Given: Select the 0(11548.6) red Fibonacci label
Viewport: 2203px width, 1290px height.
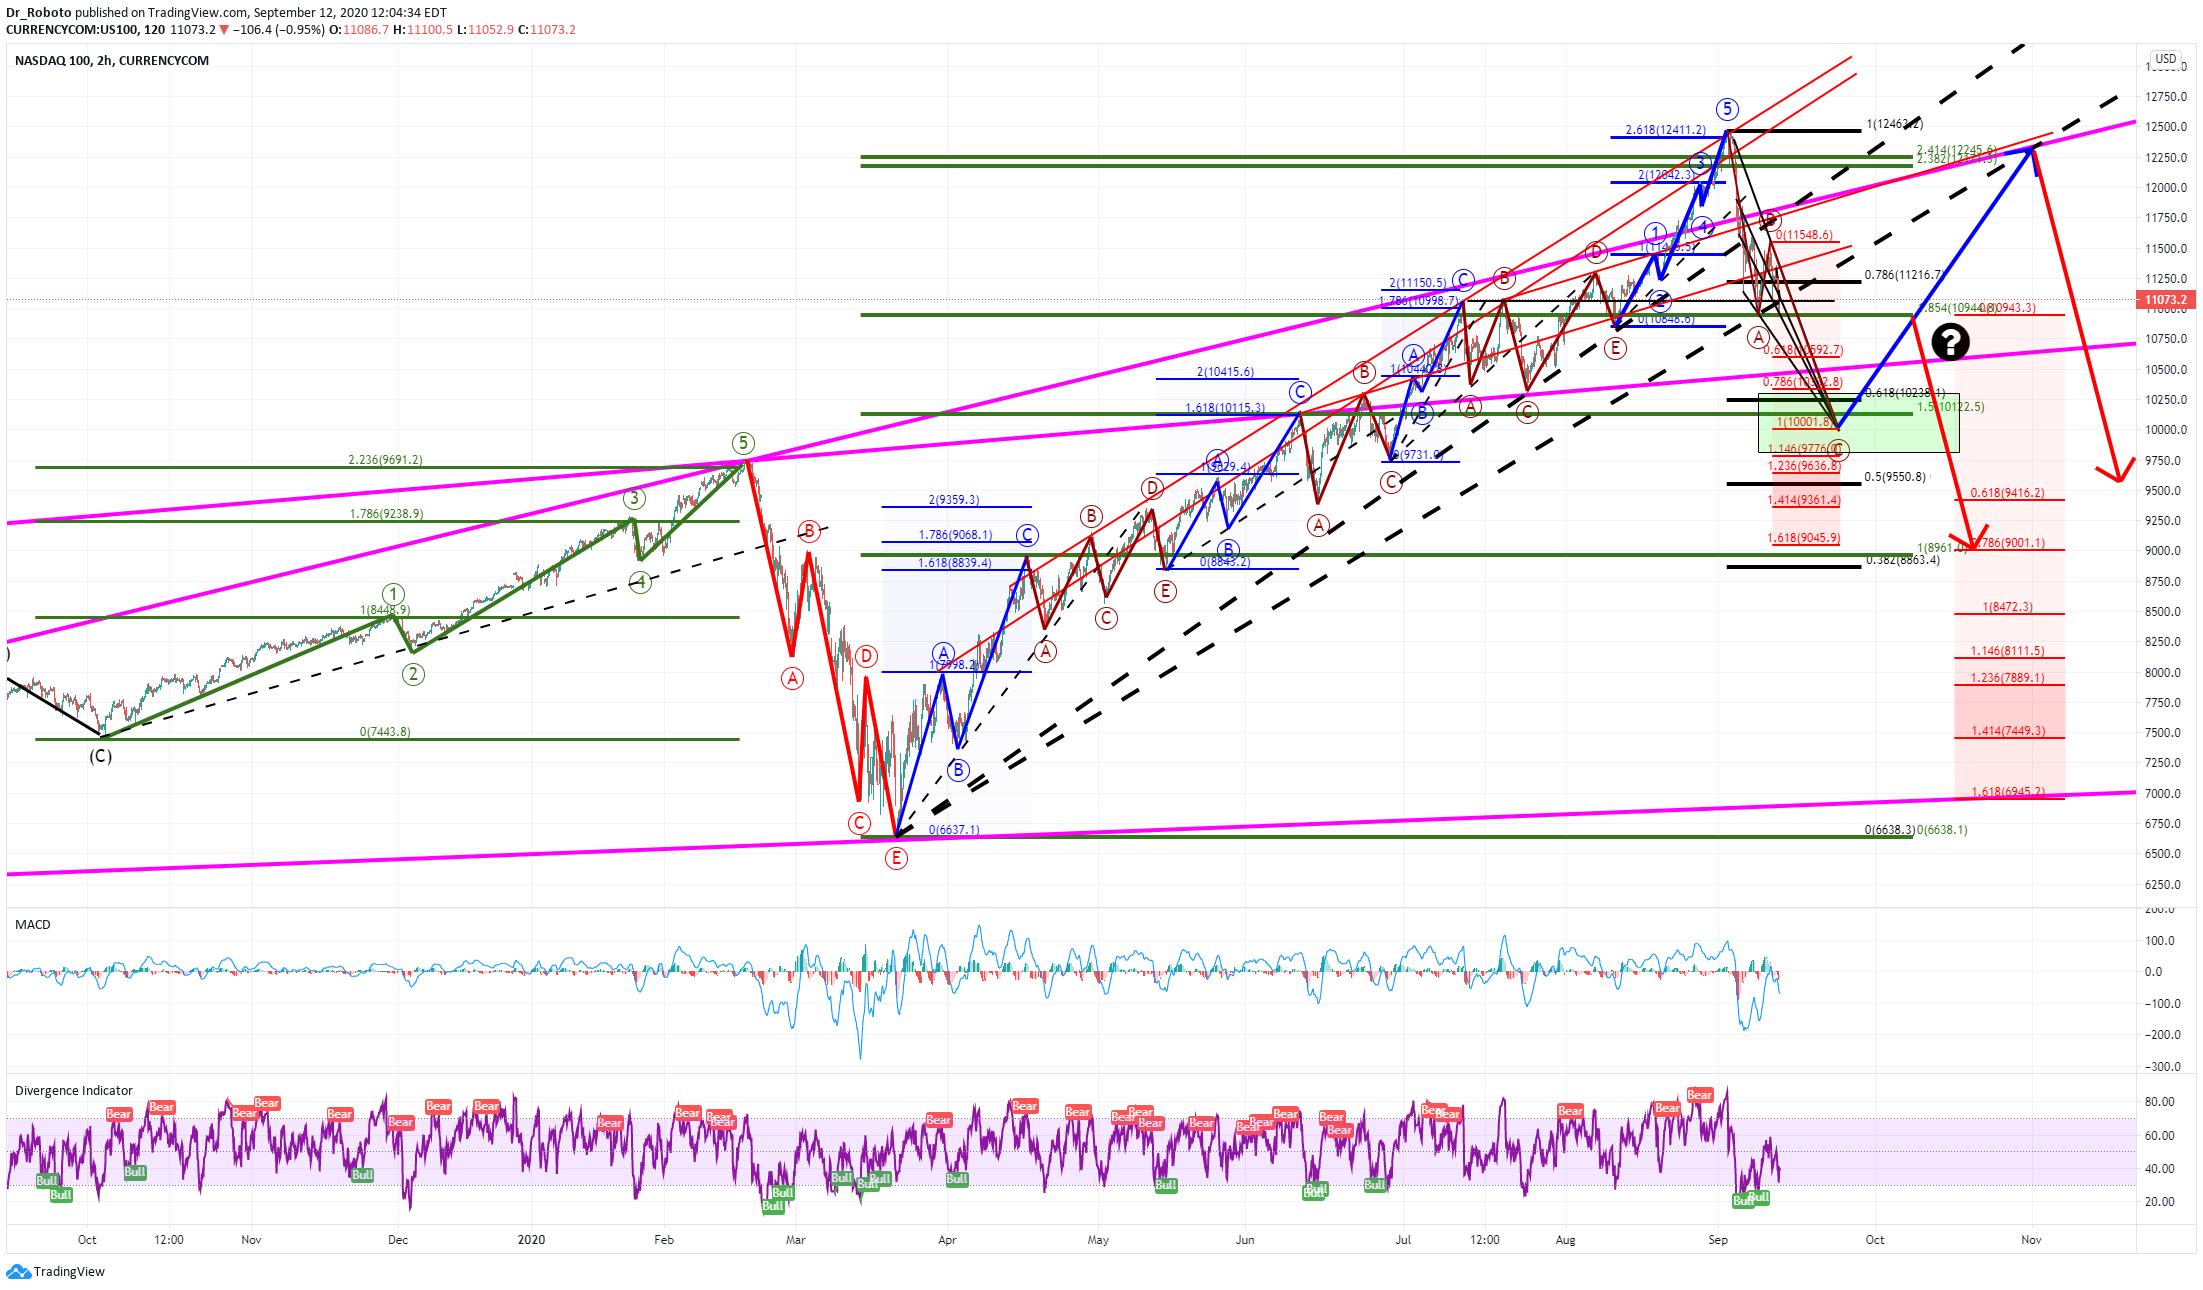Looking at the screenshot, I should (1804, 235).
